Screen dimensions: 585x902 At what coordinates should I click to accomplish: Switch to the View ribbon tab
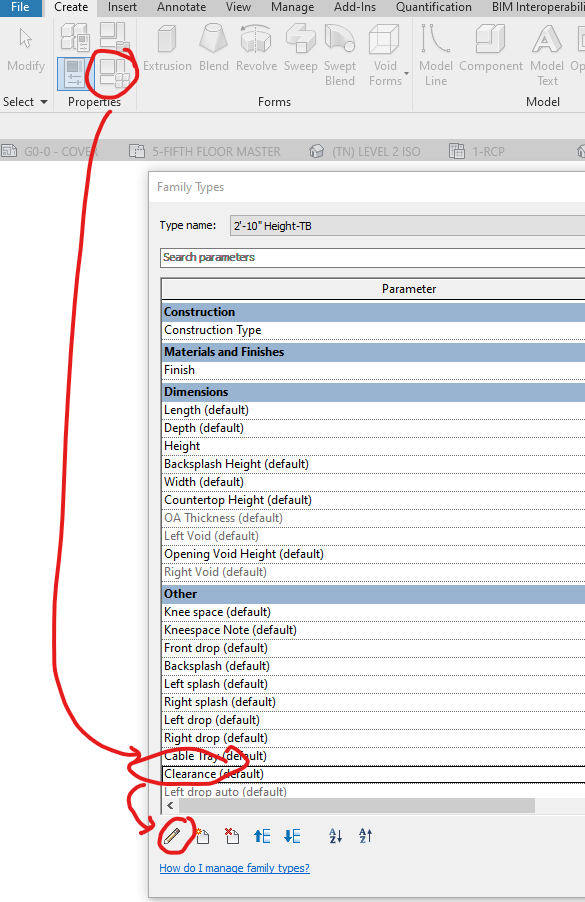pyautogui.click(x=238, y=7)
